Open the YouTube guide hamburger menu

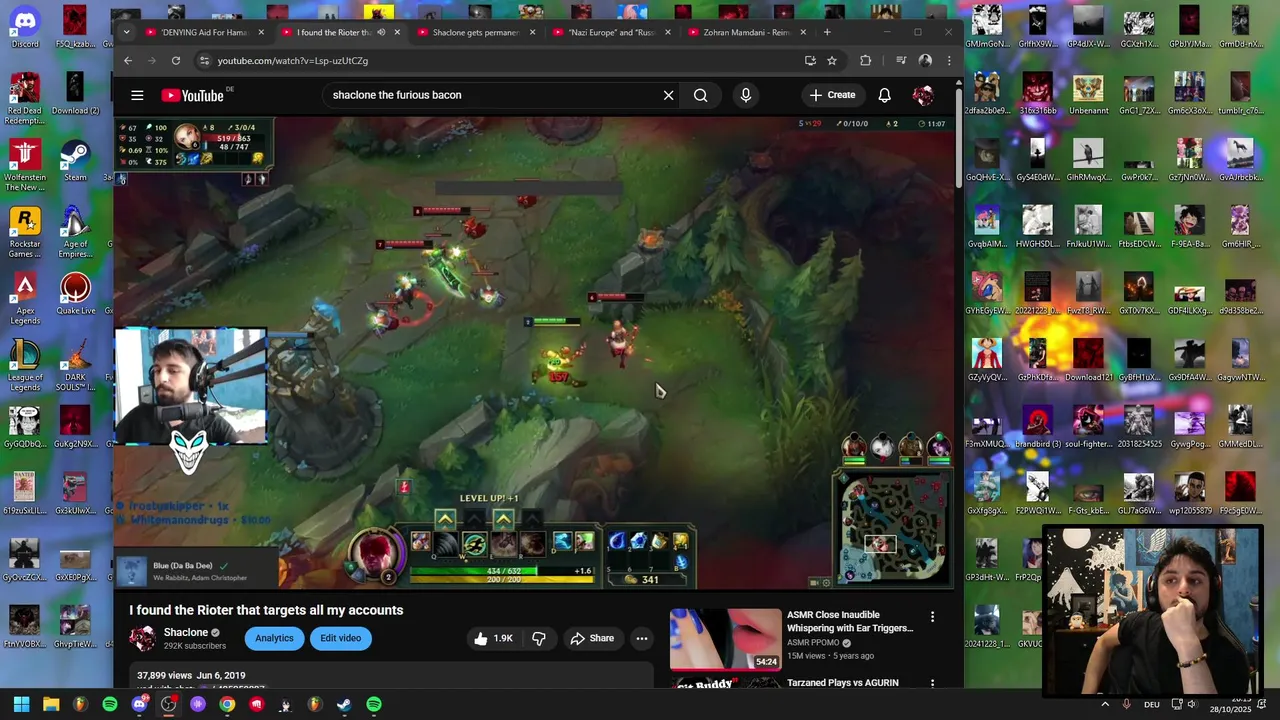click(137, 95)
